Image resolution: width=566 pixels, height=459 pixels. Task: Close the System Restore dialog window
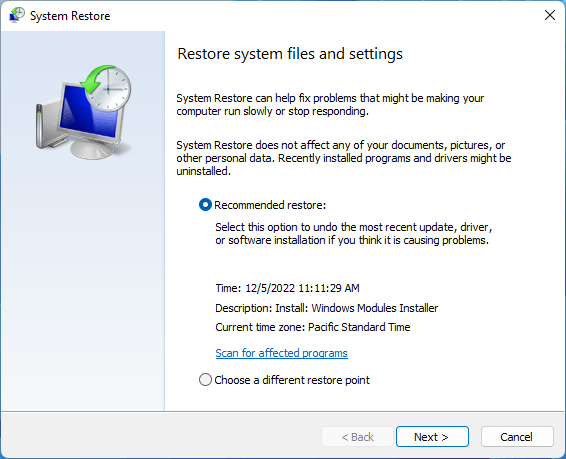pyautogui.click(x=550, y=15)
